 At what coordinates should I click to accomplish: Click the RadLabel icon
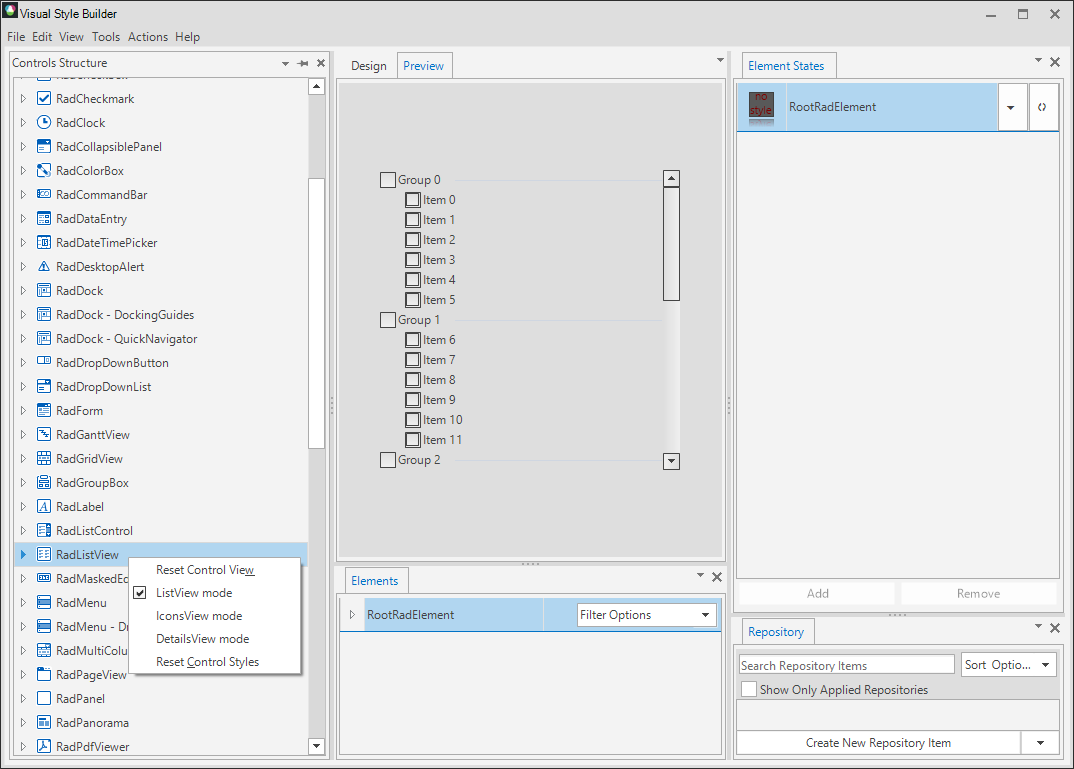[x=44, y=506]
